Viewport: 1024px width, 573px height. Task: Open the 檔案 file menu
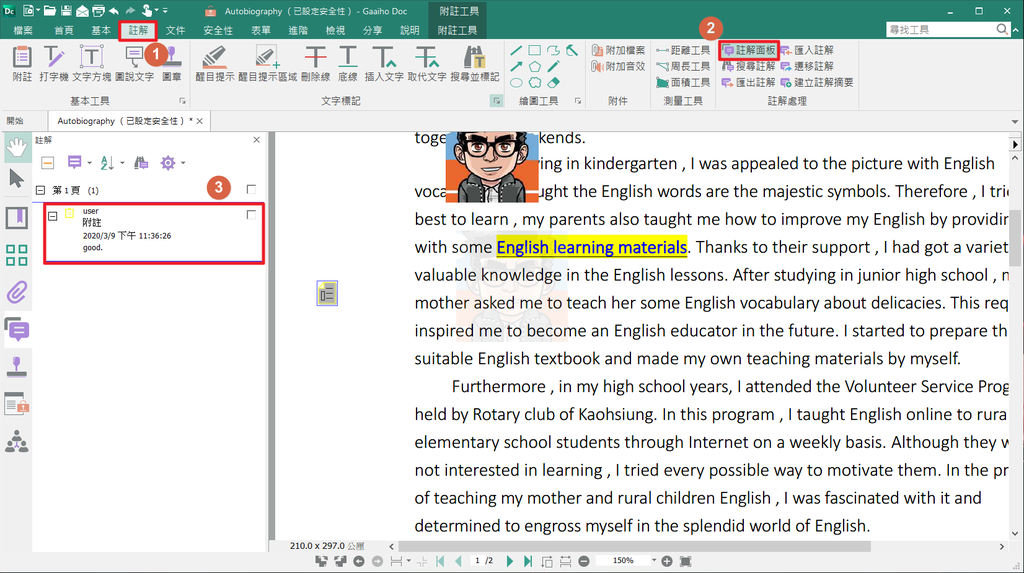[23, 31]
